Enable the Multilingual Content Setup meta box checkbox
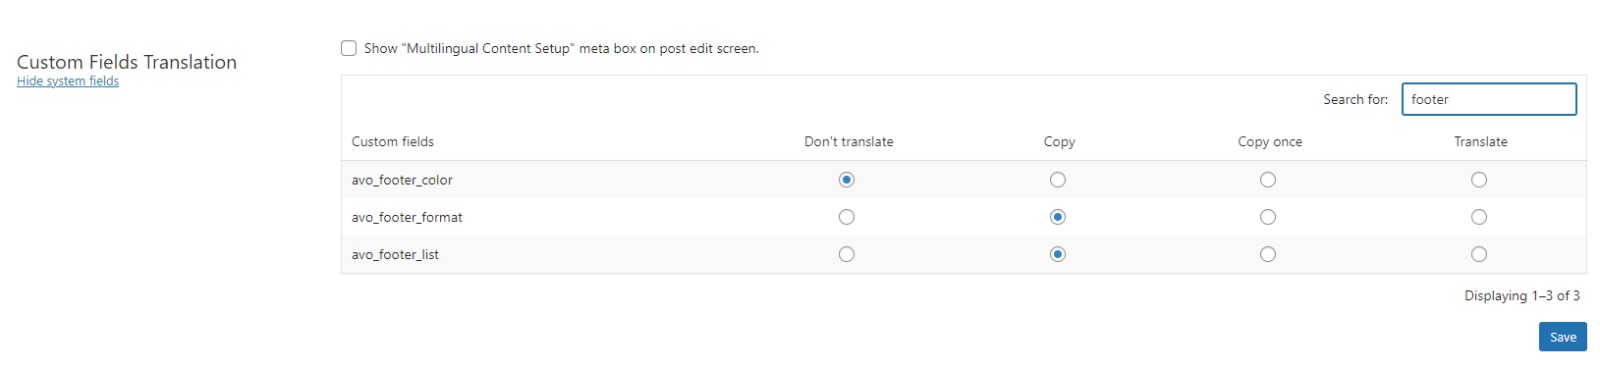1600x369 pixels. click(349, 48)
